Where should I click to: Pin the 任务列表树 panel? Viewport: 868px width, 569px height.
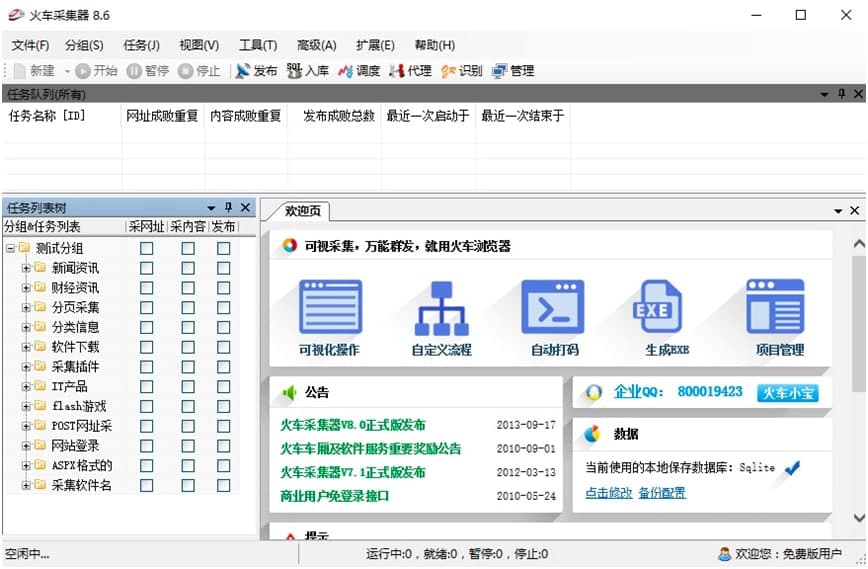[x=228, y=207]
